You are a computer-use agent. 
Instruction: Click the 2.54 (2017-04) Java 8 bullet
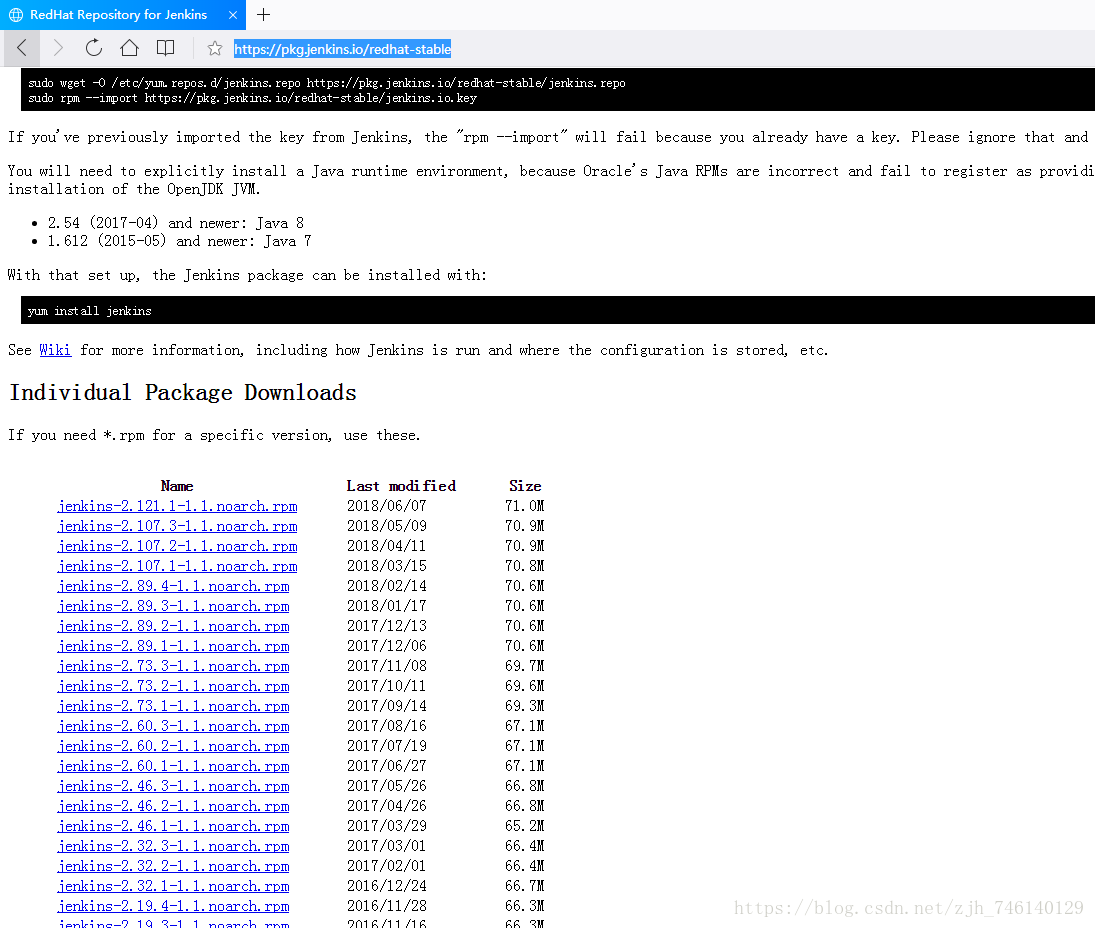(176, 223)
